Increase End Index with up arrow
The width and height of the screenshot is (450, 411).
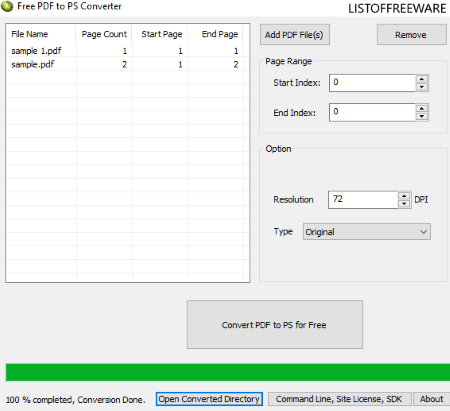422,108
